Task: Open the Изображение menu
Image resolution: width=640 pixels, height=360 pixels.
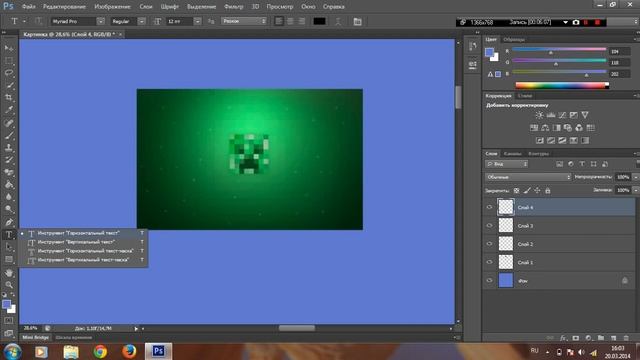Action: pyautogui.click(x=112, y=7)
